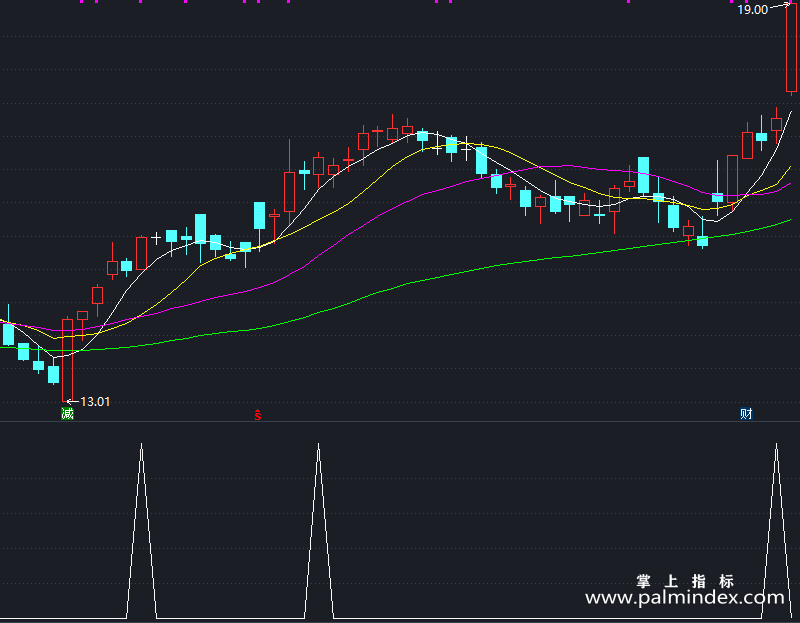Click the tall red candle reaching 19.00
800x623 pixels.
pyautogui.click(x=791, y=48)
